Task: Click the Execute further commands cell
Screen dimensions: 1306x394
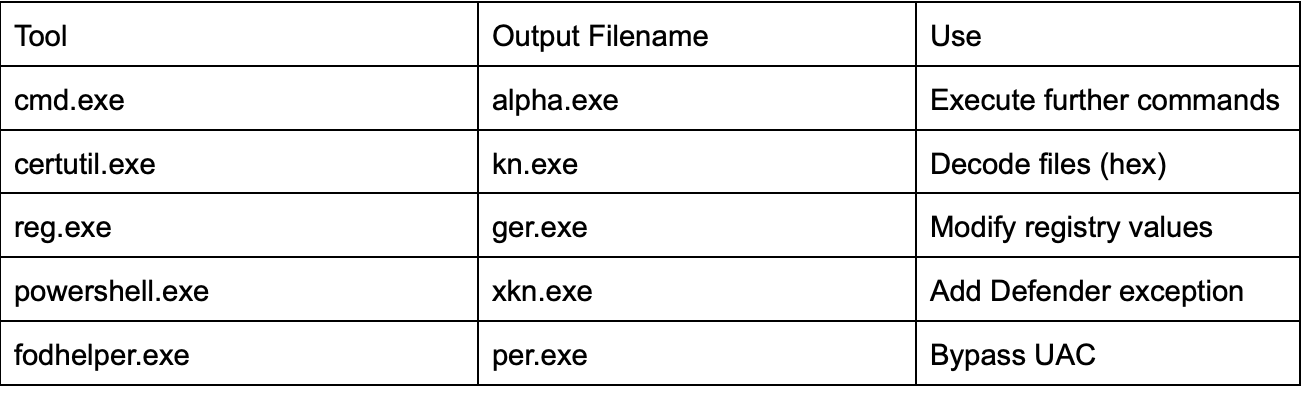Action: click(x=1109, y=101)
